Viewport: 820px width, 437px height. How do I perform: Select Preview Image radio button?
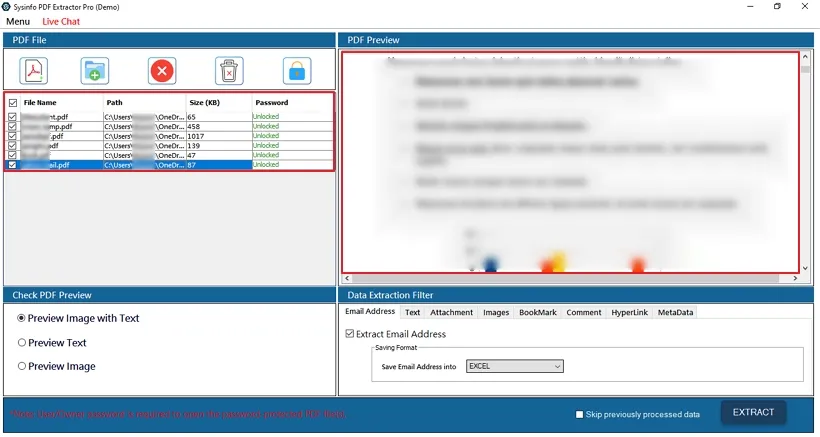[x=21, y=366]
